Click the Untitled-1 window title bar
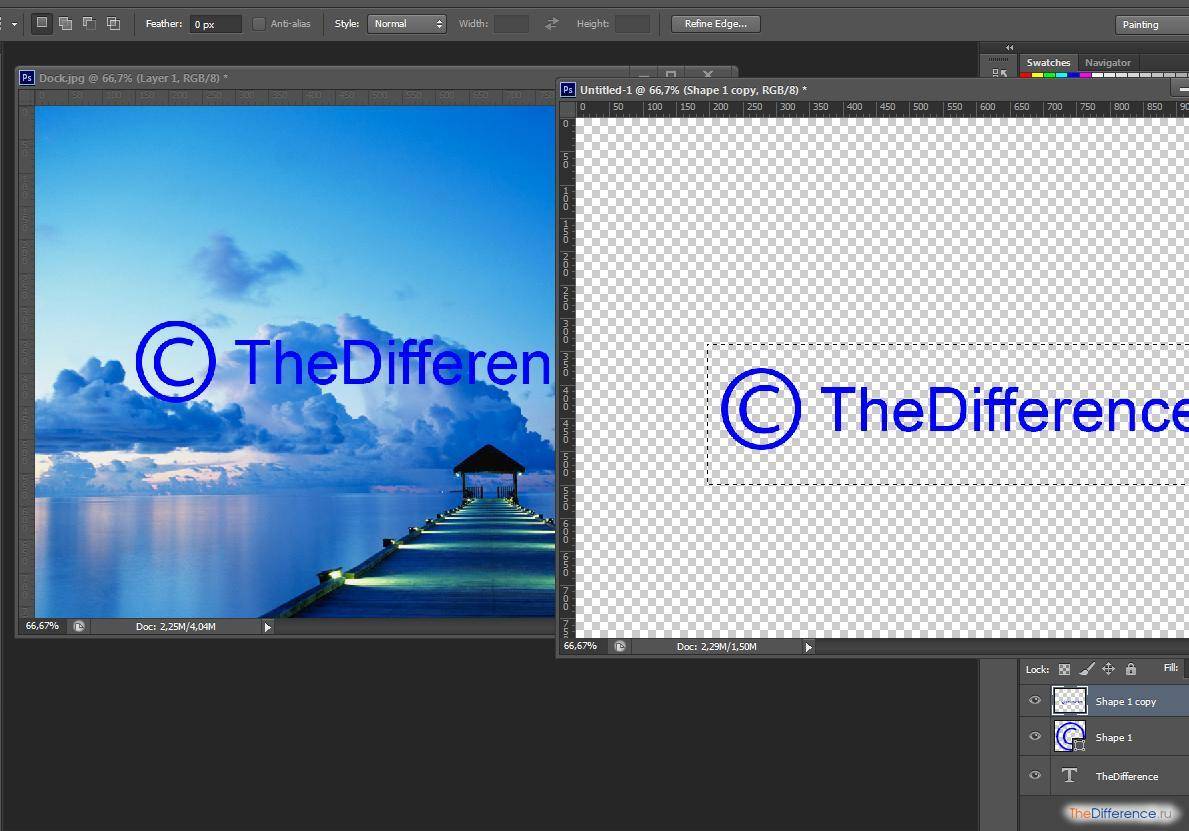This screenshot has height=831, width=1189. click(872, 90)
